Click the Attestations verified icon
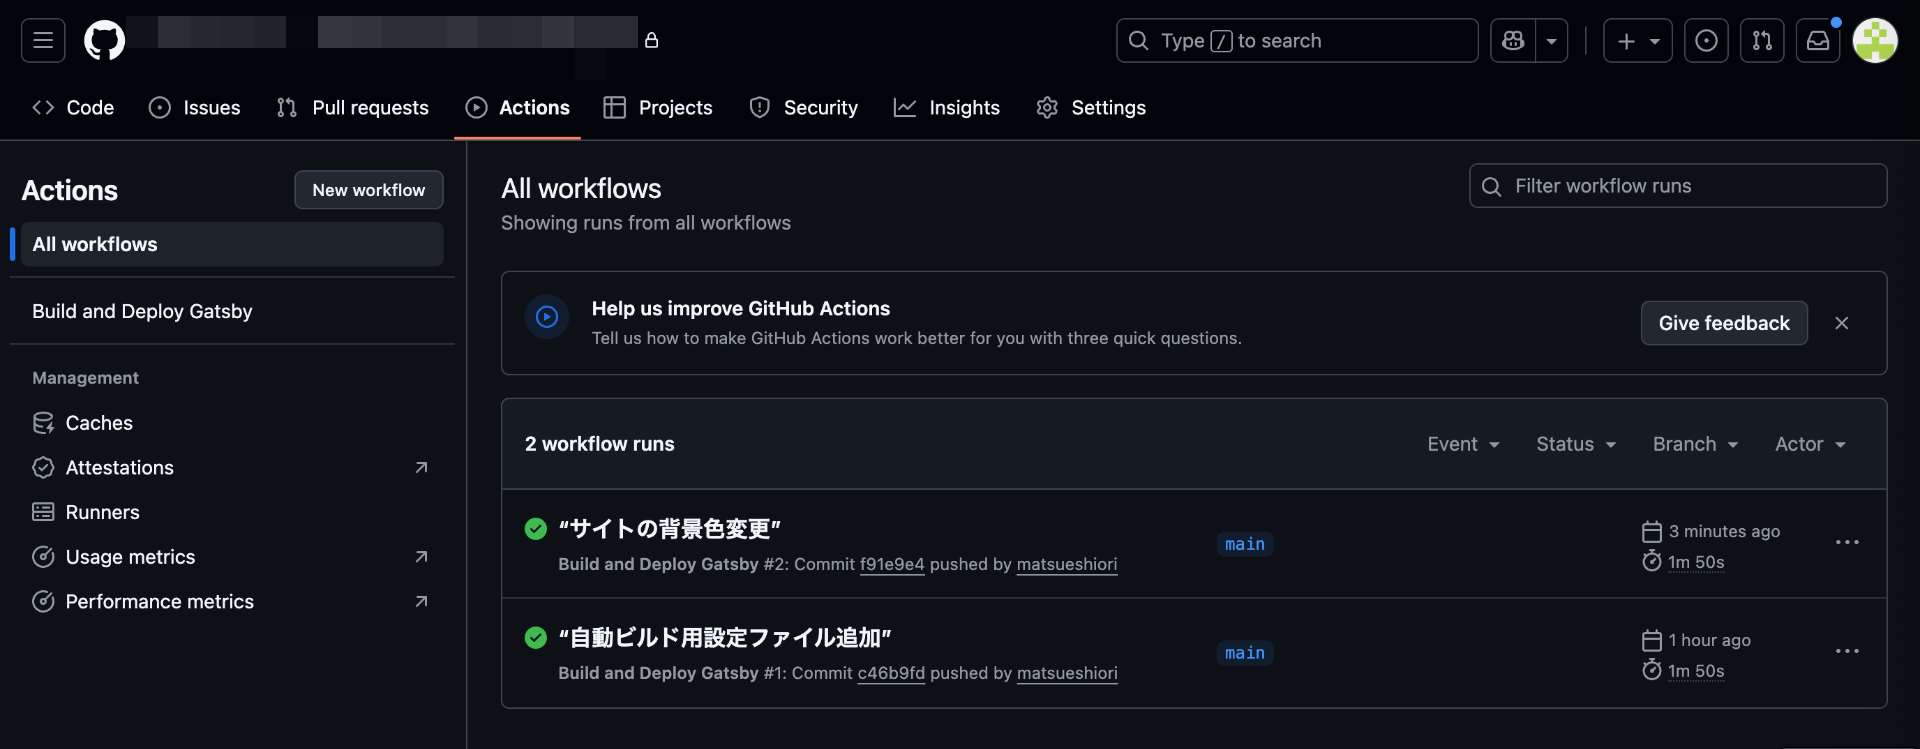The image size is (1920, 749). pyautogui.click(x=43, y=467)
